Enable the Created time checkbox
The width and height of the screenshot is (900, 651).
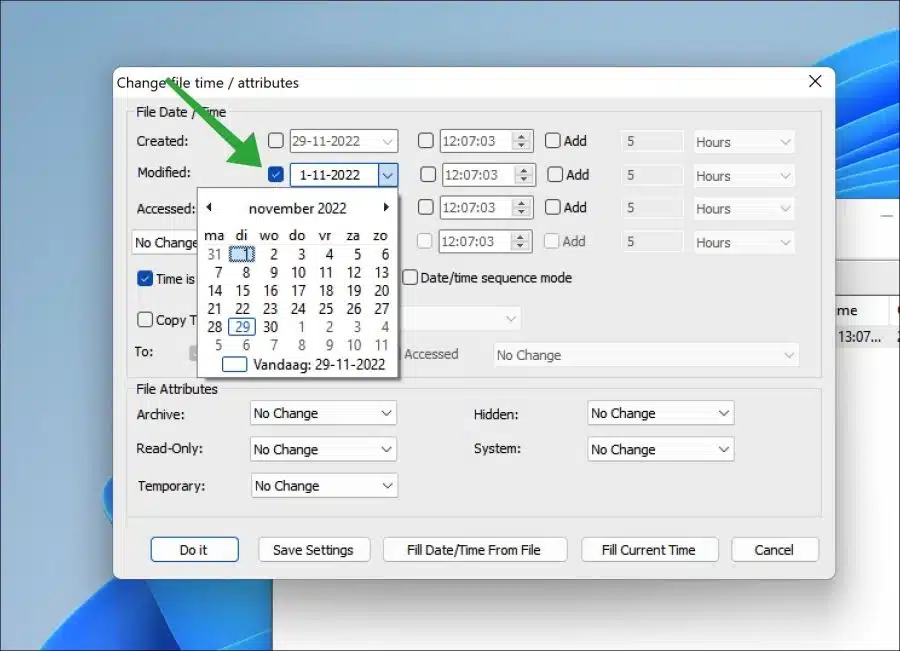tap(425, 141)
